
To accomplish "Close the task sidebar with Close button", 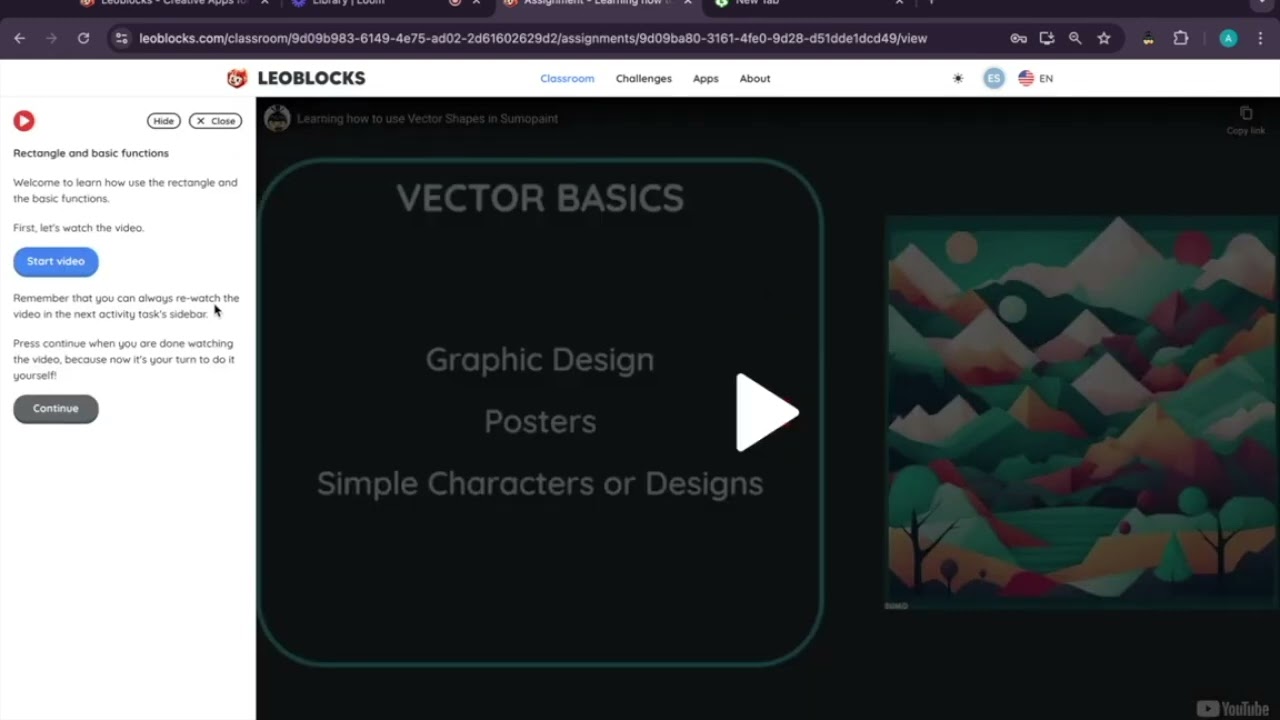I will [215, 121].
